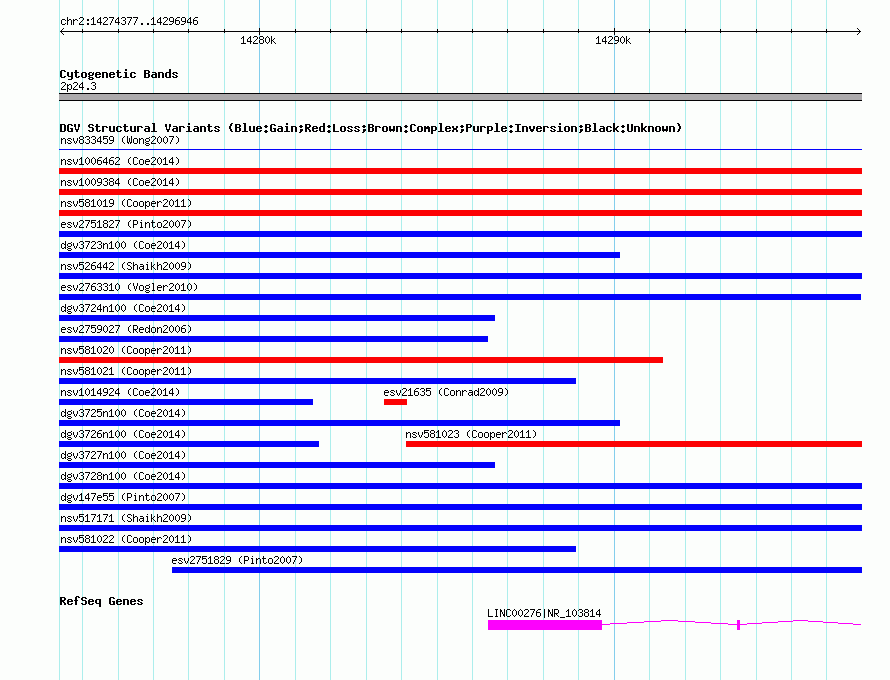890x680 pixels.
Task: Click the left arrowhead of the ruler
Action: pyautogui.click(x=62, y=31)
